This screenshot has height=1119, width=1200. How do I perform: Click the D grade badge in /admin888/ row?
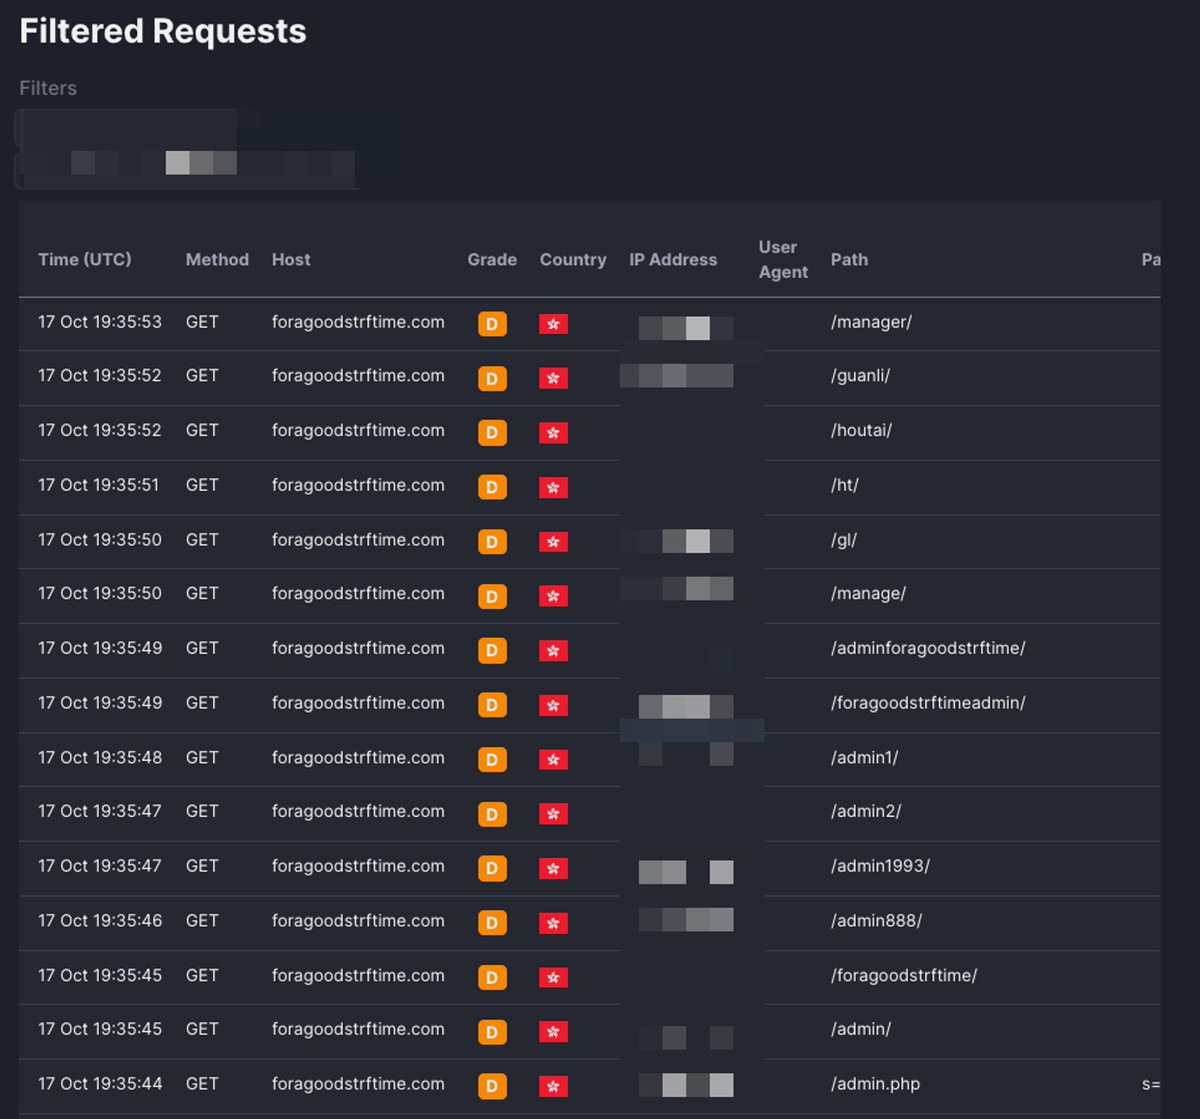tap(492, 923)
